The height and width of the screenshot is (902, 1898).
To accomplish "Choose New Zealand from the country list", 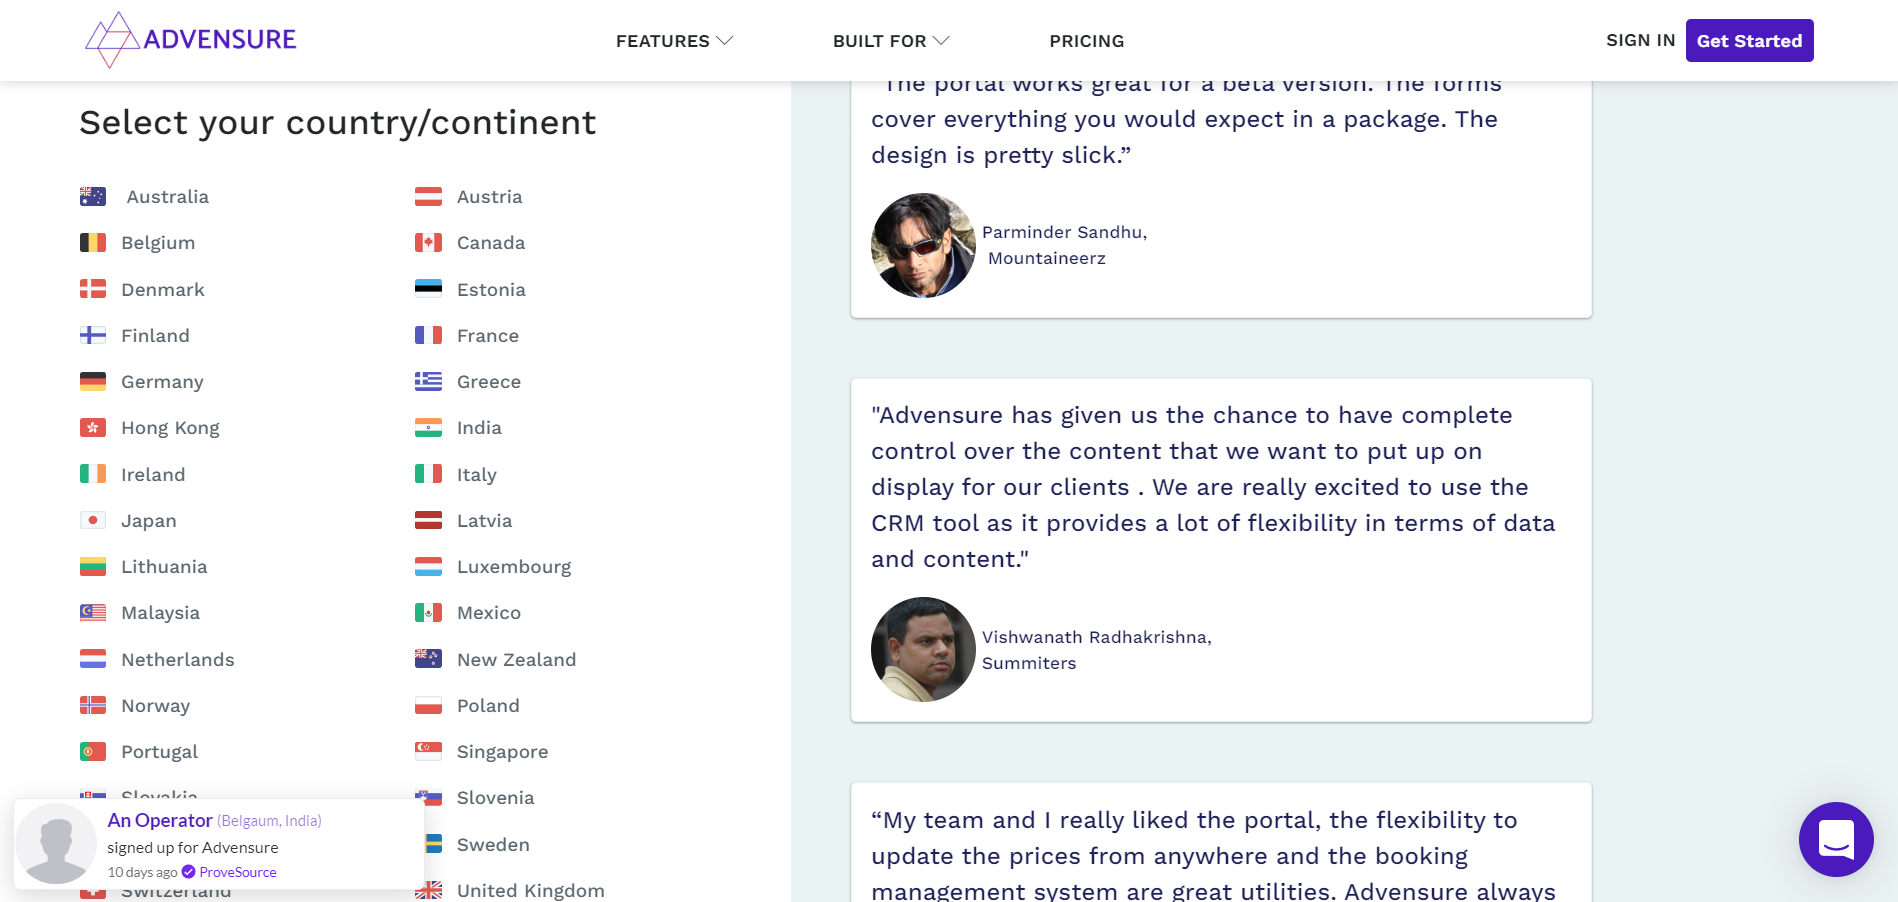I will (x=516, y=660).
